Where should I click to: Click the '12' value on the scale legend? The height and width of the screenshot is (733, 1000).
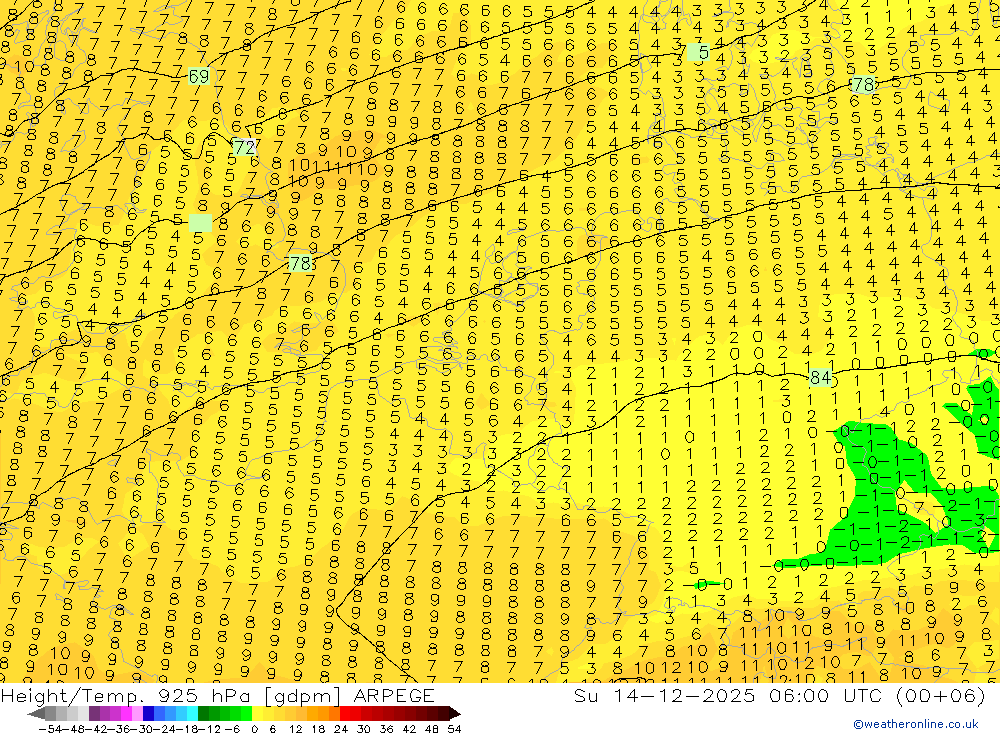(295, 729)
